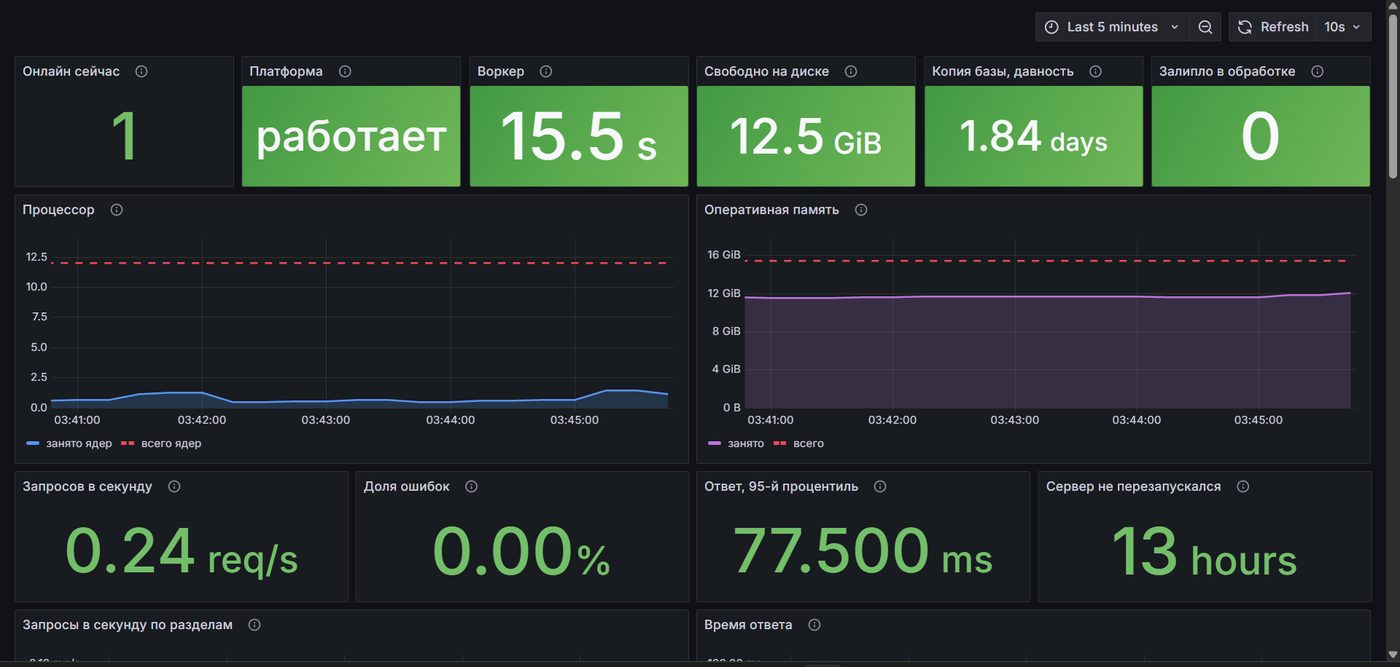Open the 10s refresh interval dropdown
The width and height of the screenshot is (1400, 667).
coord(1342,27)
